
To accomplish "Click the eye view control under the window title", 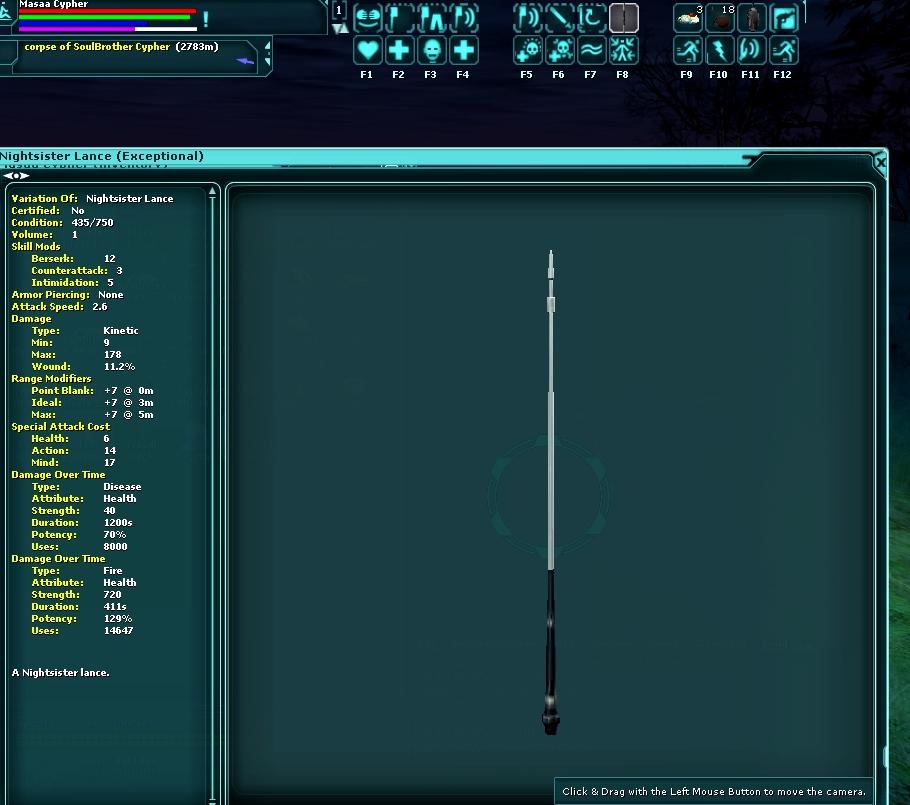I will [16, 175].
